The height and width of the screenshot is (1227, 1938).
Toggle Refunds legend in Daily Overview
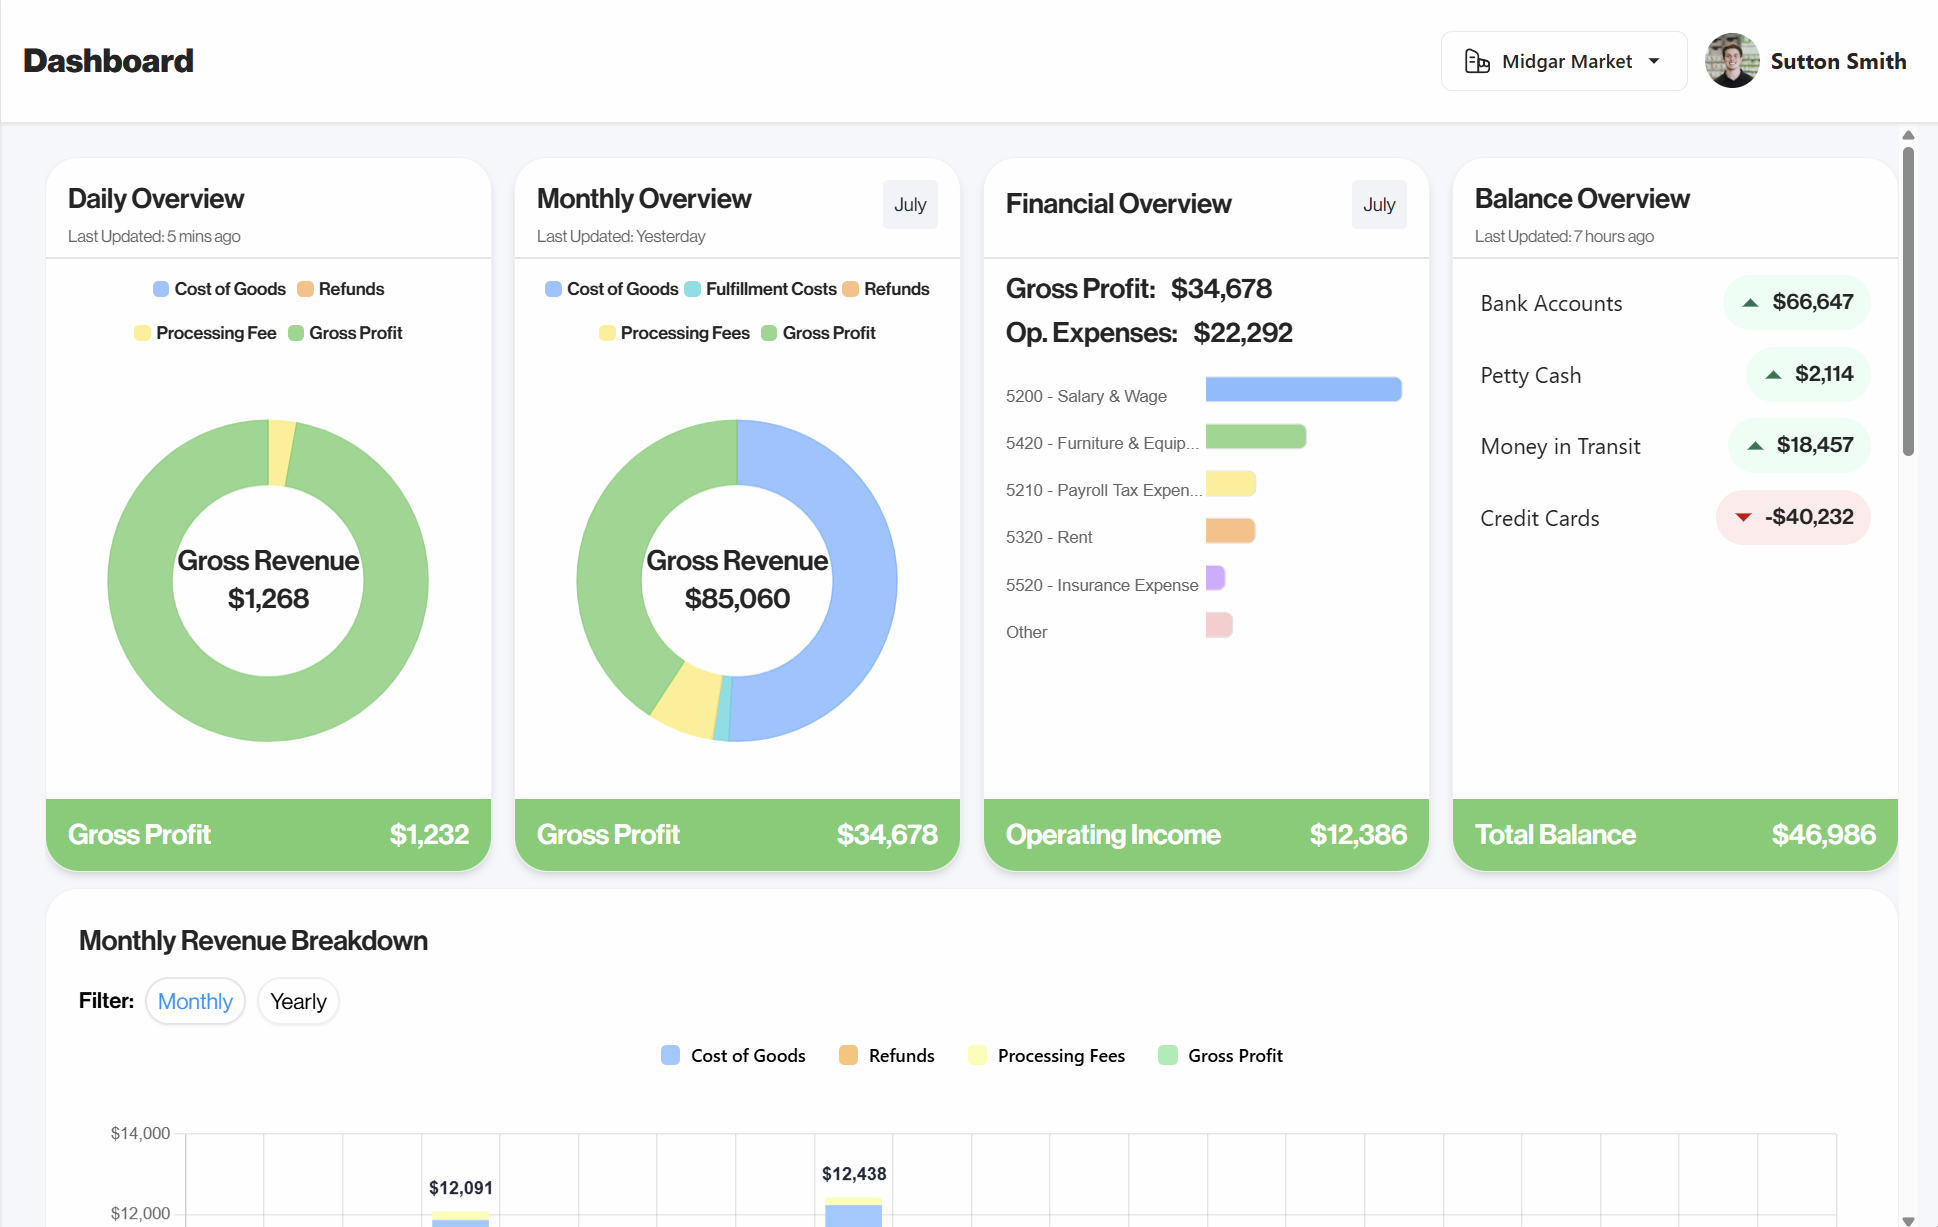pyautogui.click(x=341, y=289)
